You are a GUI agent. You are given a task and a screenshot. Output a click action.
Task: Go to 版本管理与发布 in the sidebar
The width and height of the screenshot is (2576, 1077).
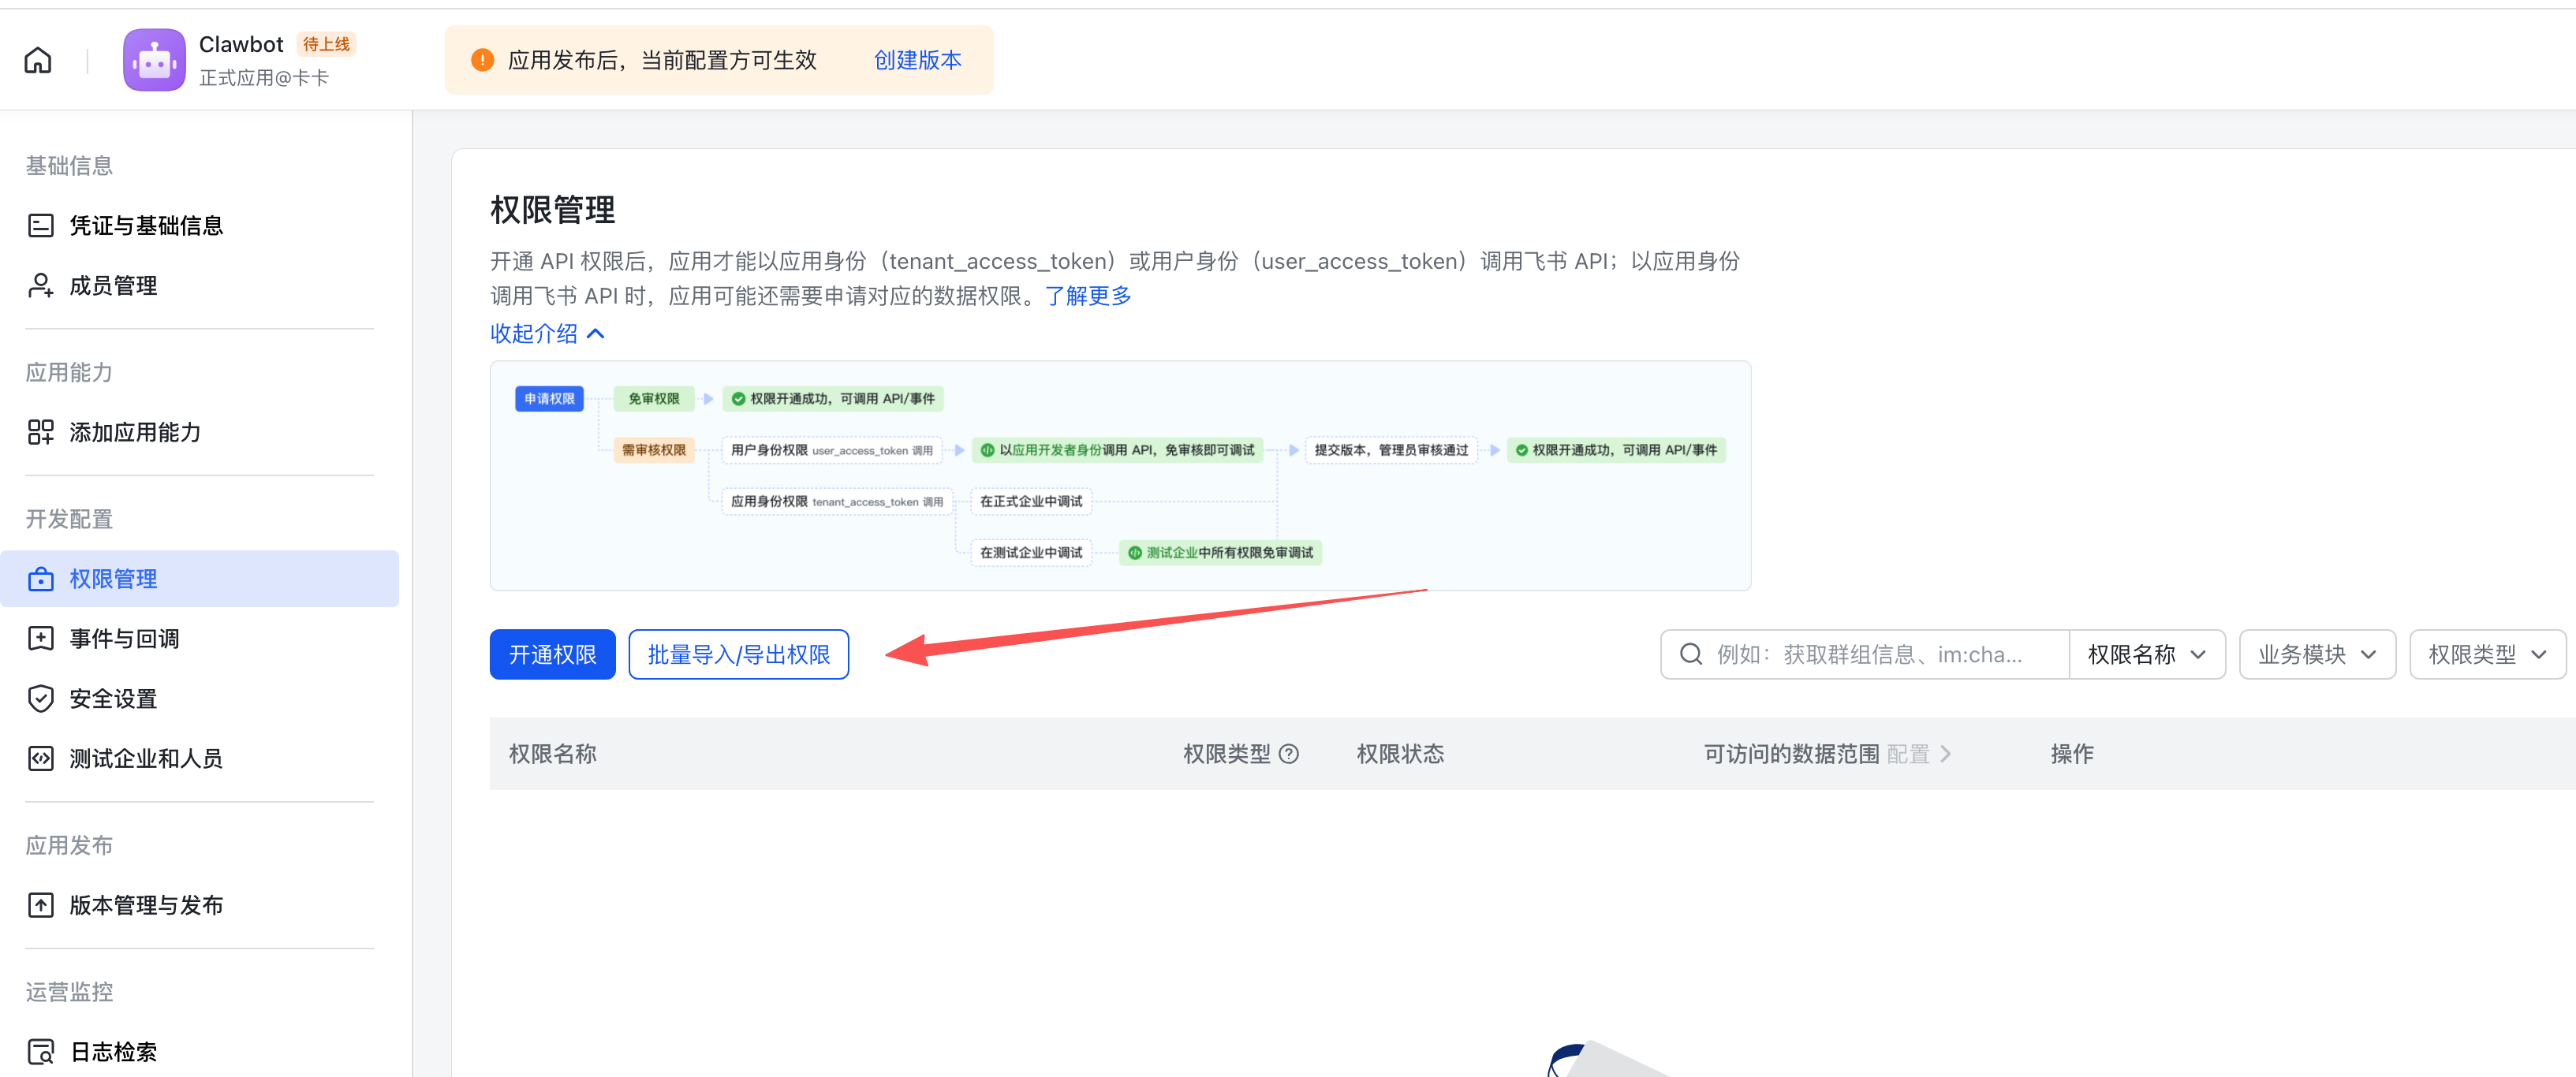click(145, 905)
